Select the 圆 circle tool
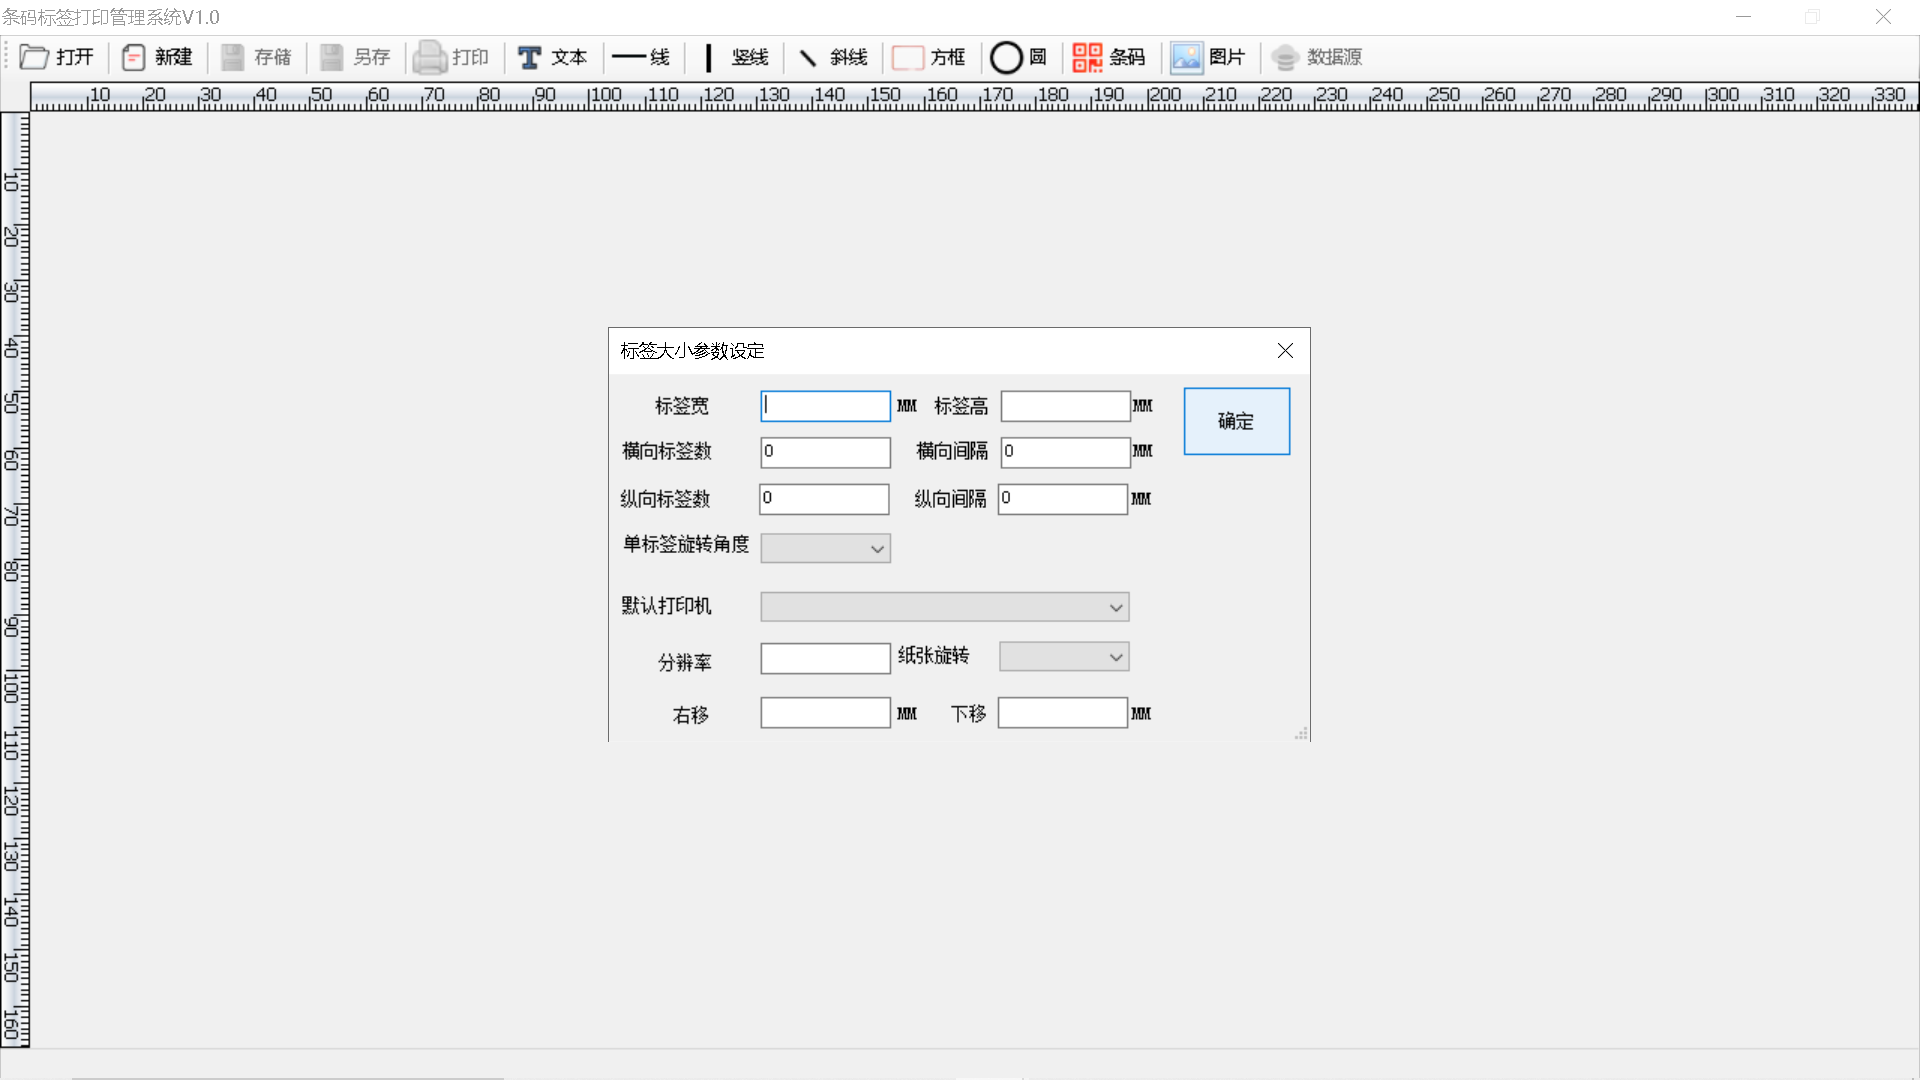The image size is (1920, 1080). (1019, 57)
